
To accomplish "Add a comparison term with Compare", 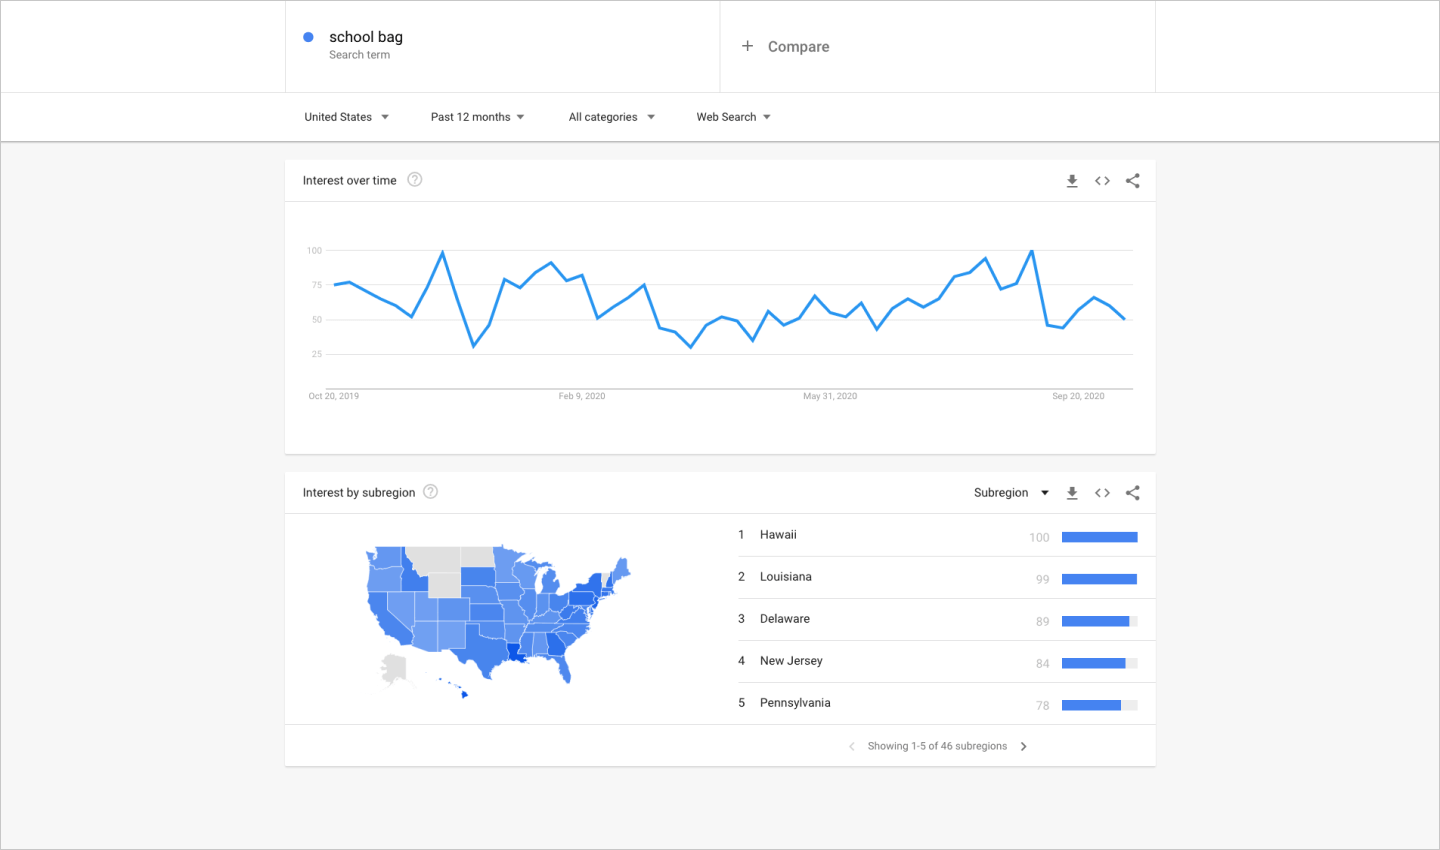I will [785, 46].
